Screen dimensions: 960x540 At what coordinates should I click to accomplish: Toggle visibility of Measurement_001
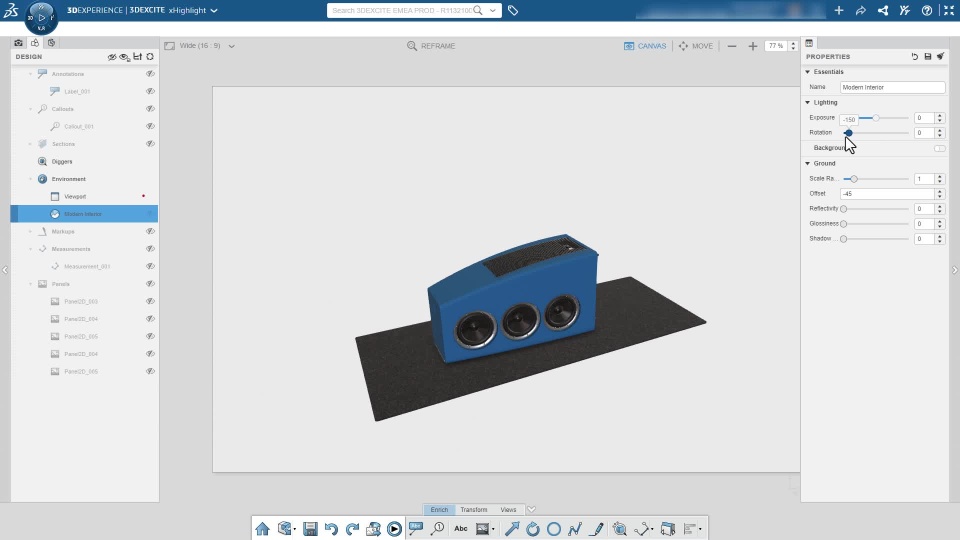(x=150, y=266)
